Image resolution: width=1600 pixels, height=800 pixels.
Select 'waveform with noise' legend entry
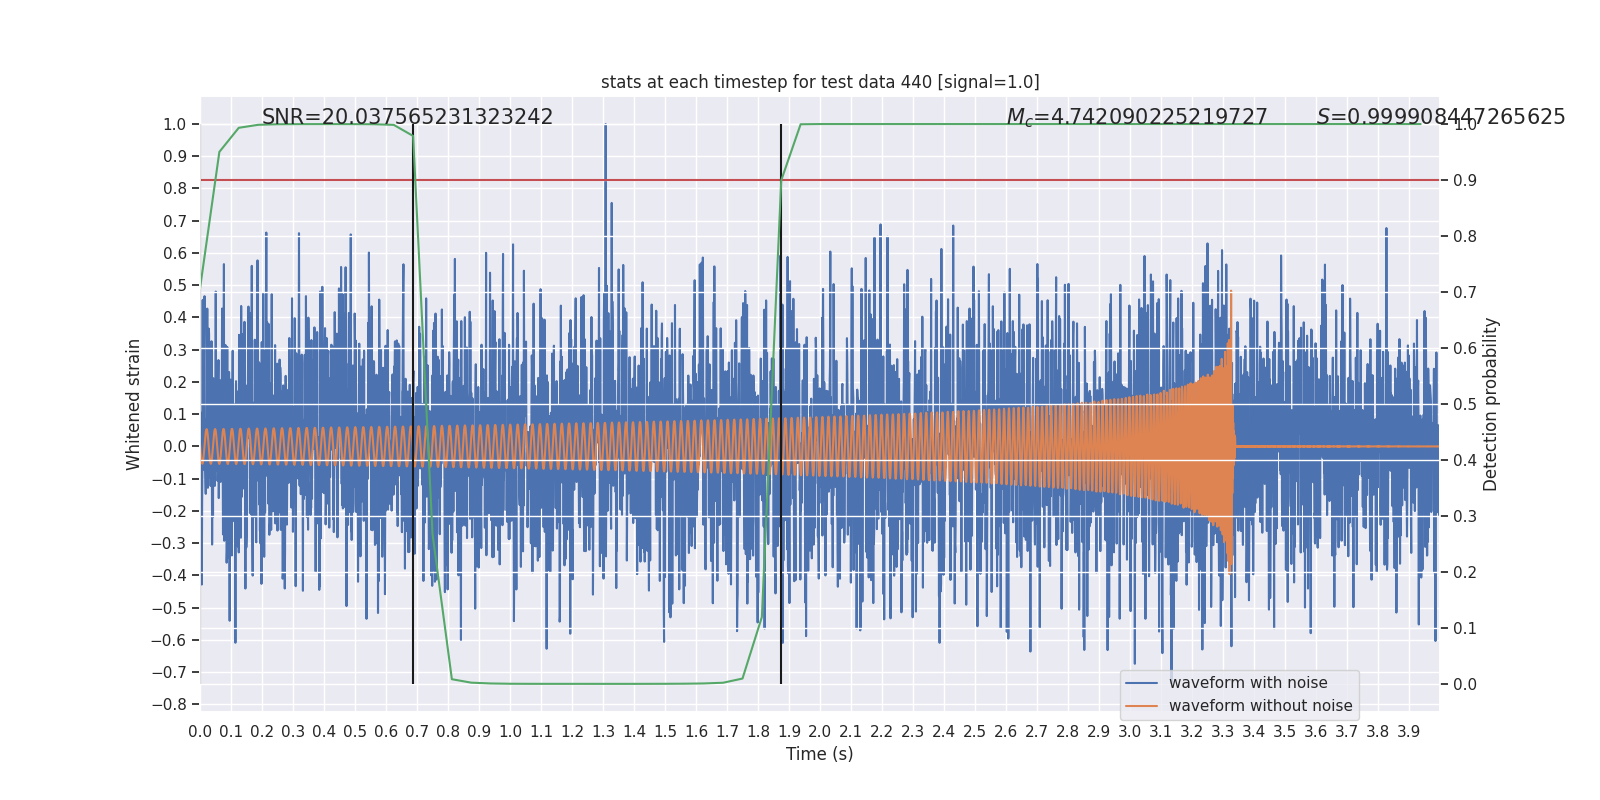[1248, 683]
